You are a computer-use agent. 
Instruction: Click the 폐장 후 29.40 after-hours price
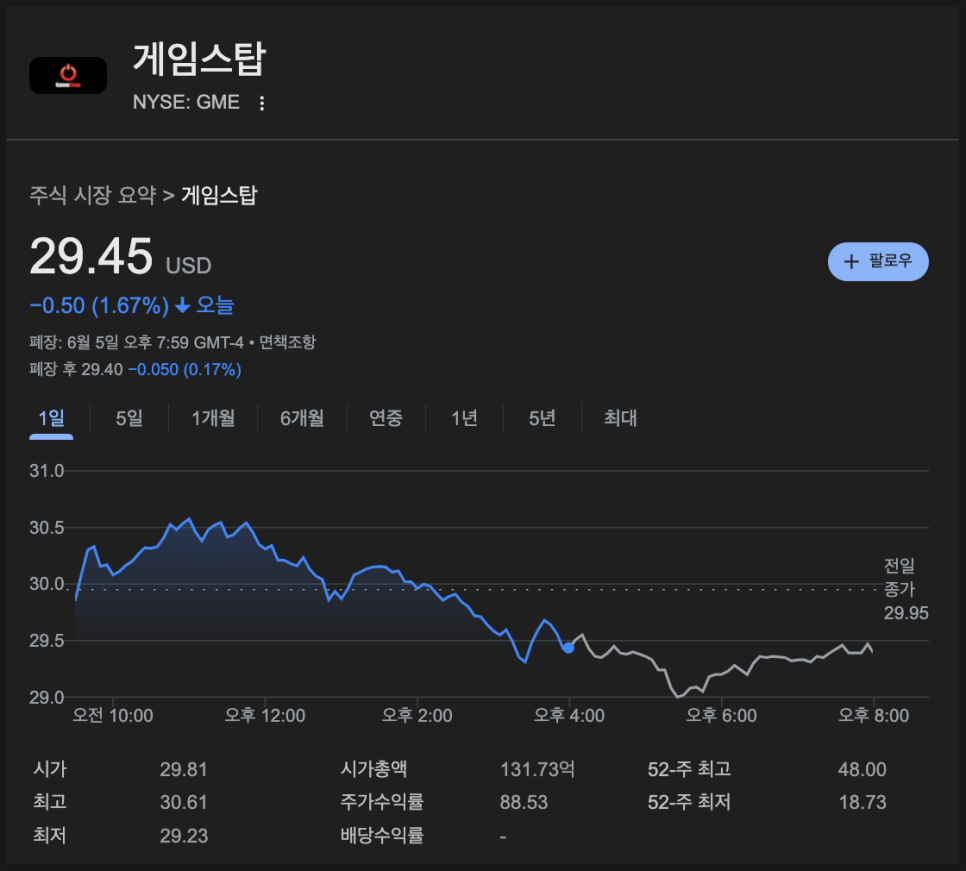[x=76, y=370]
